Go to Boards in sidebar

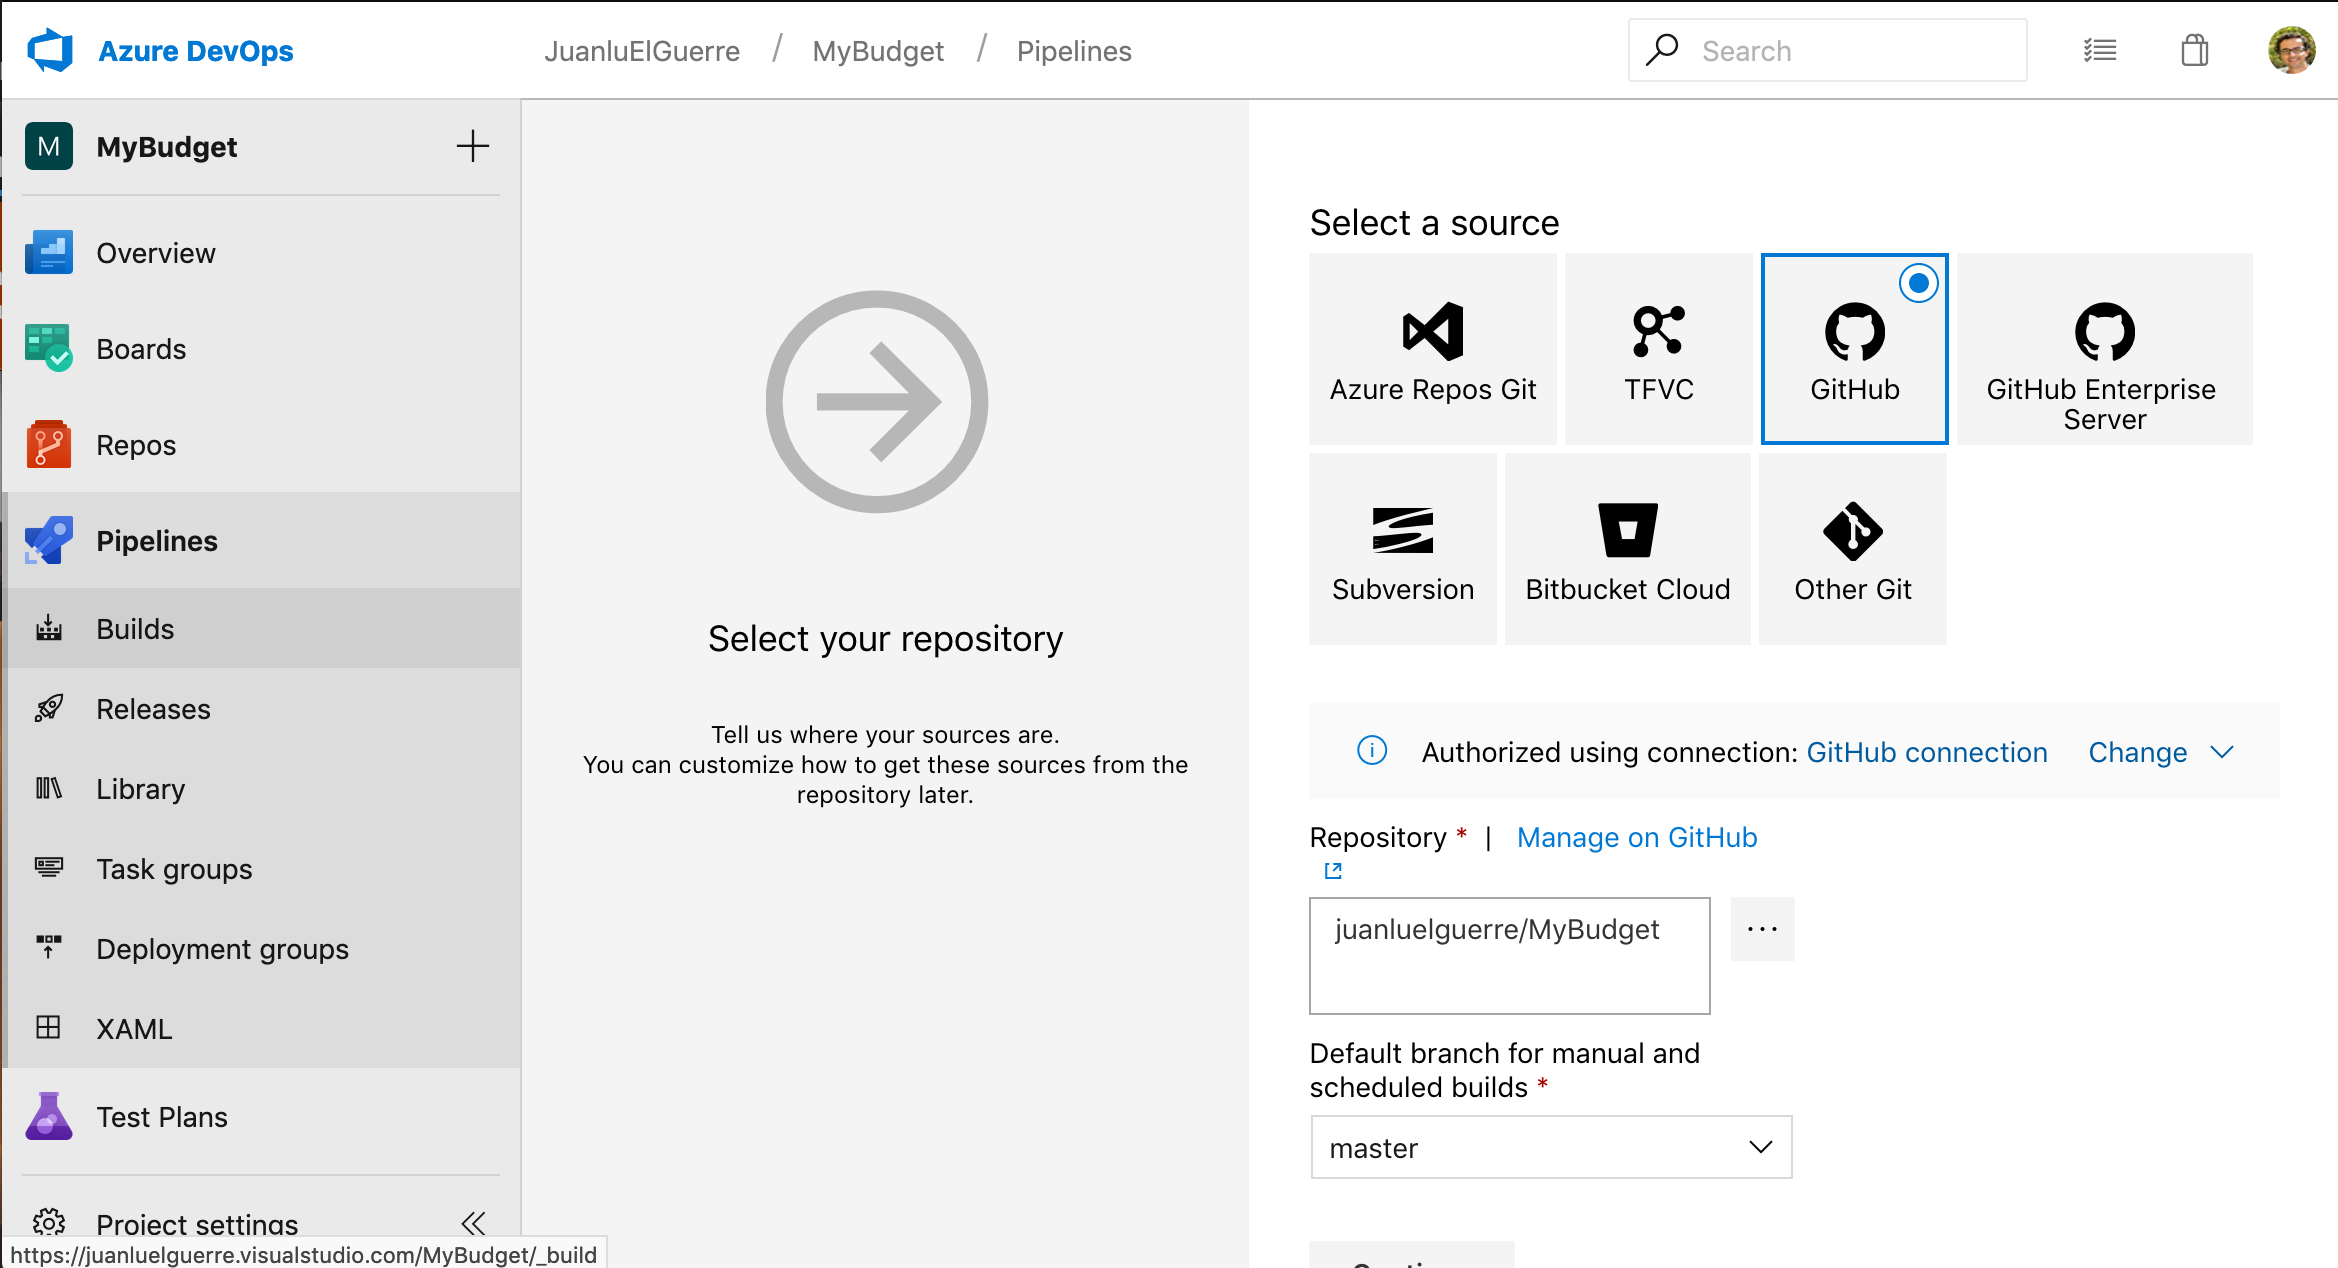(x=141, y=349)
